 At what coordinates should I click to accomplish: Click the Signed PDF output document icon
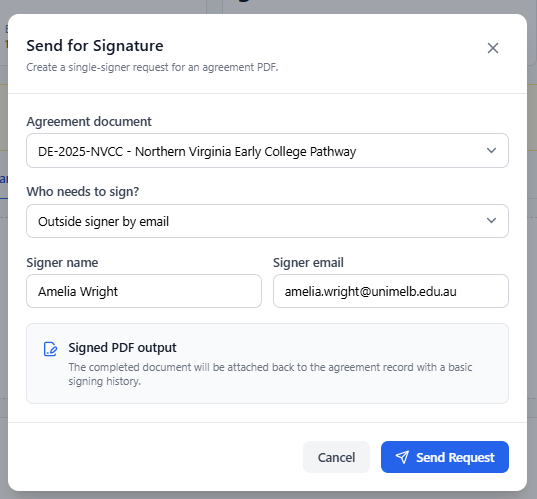[50, 349]
